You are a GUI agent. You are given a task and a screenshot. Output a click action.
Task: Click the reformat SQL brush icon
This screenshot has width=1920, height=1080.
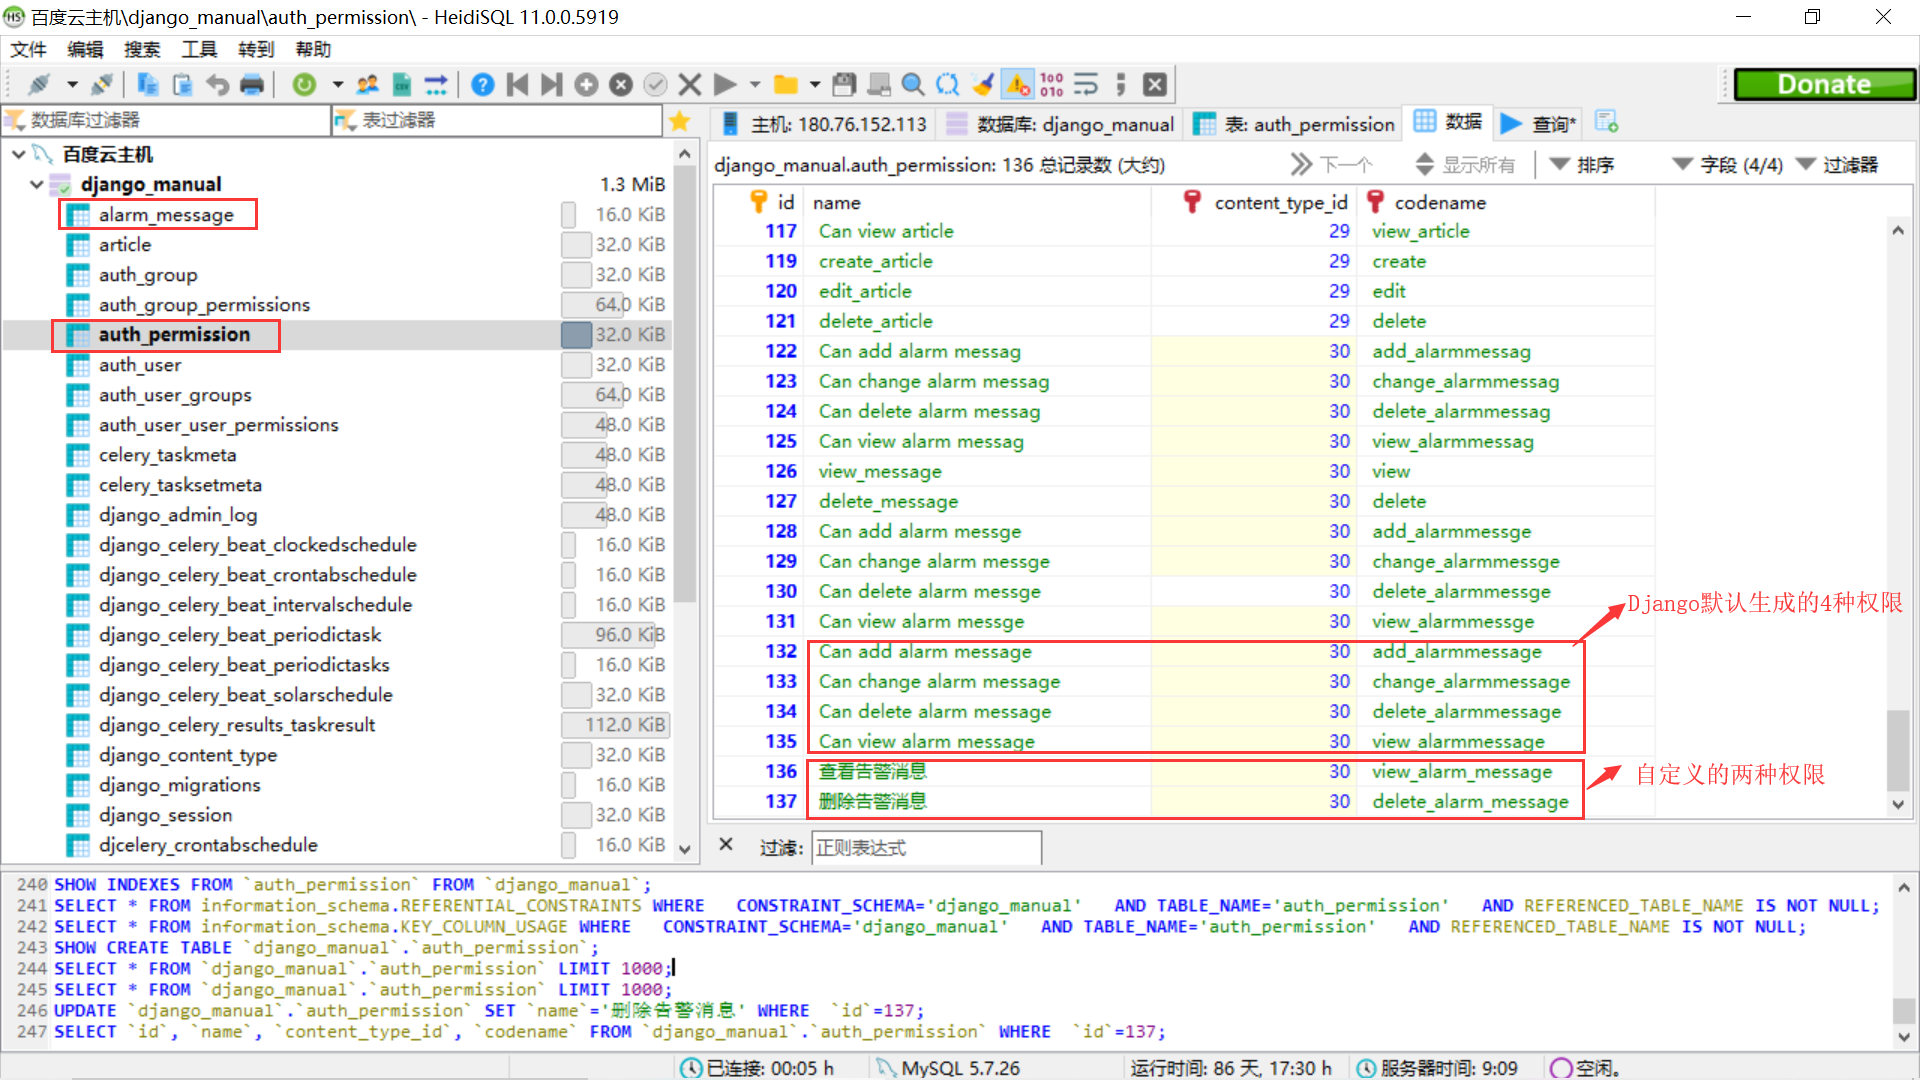point(982,85)
